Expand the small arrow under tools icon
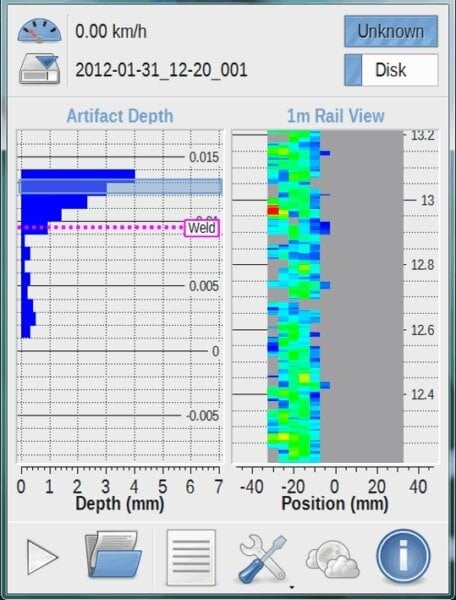 click(x=292, y=587)
